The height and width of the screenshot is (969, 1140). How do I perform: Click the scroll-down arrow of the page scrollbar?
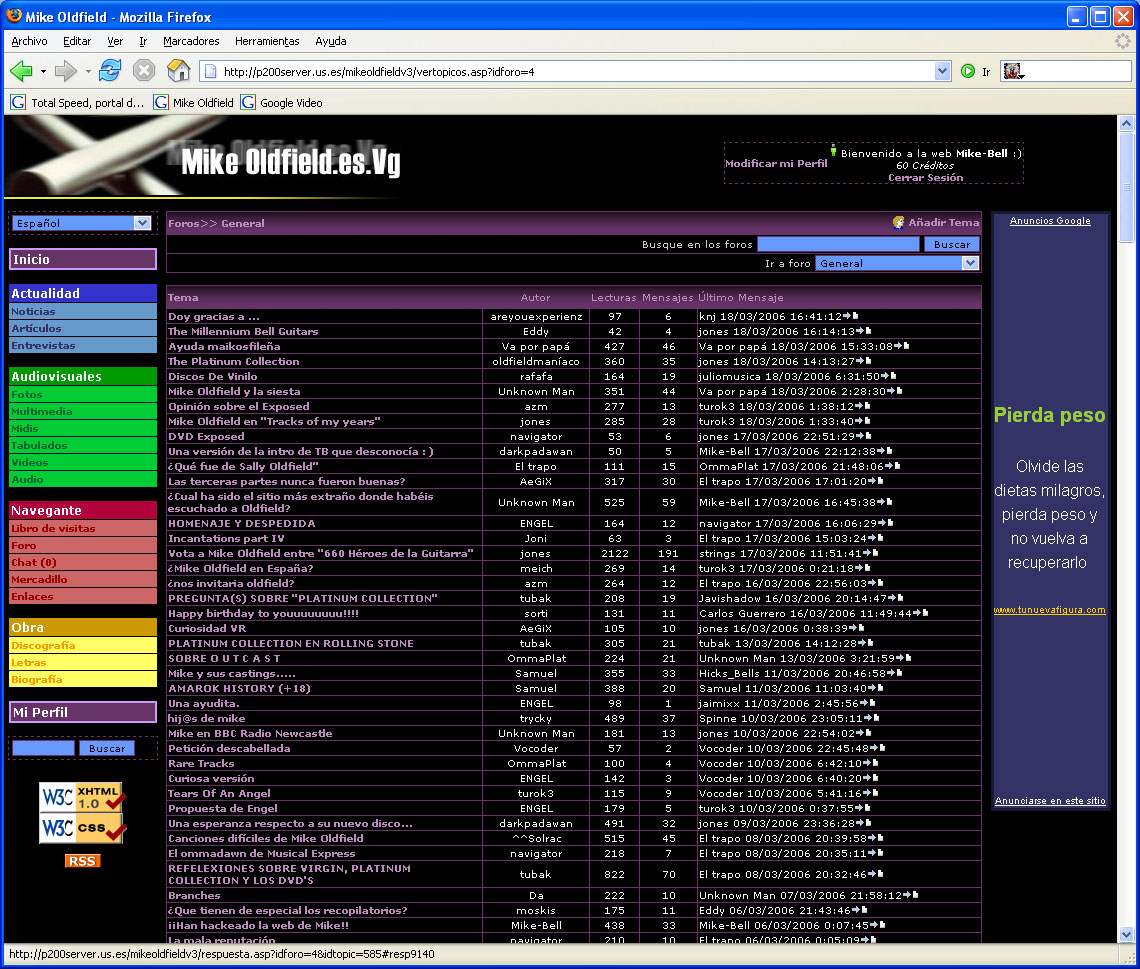click(x=1126, y=934)
